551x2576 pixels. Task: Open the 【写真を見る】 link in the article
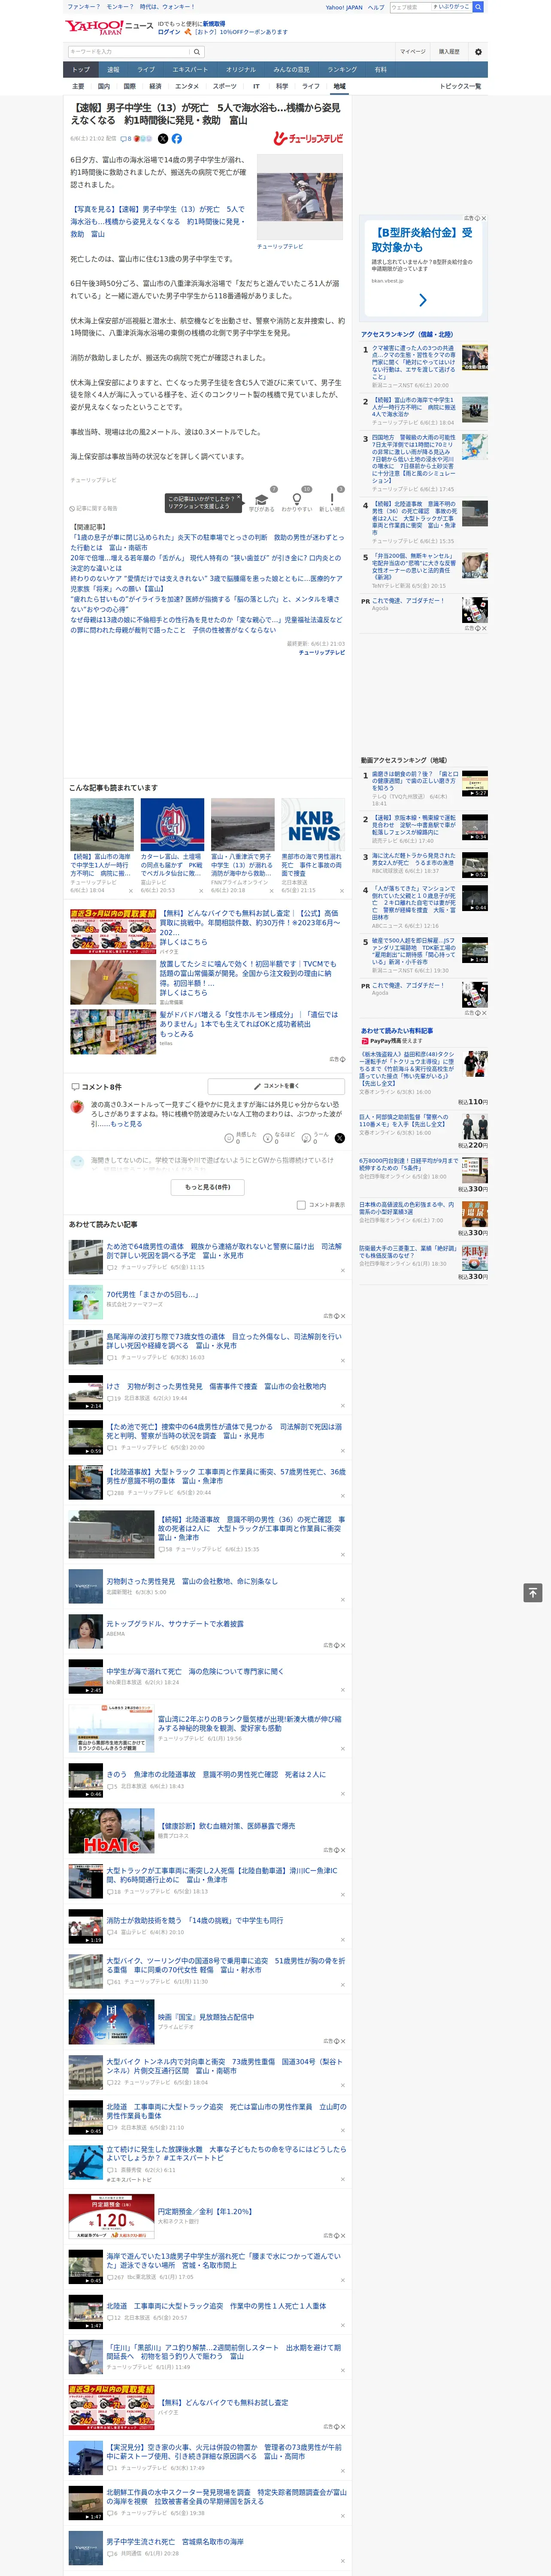click(x=157, y=221)
